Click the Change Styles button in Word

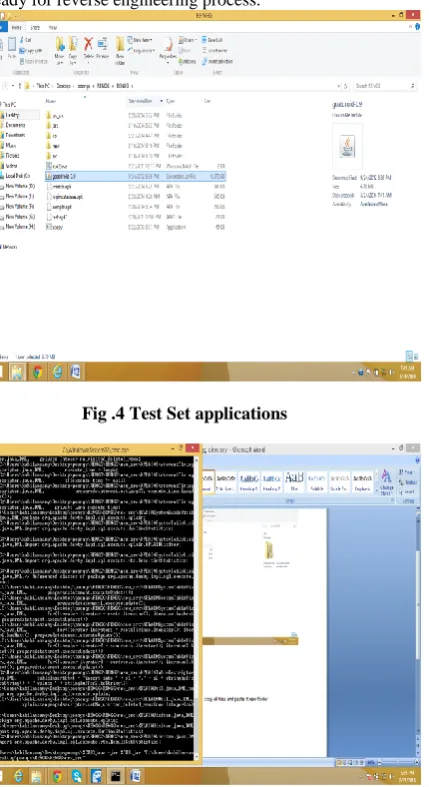pyautogui.click(x=386, y=482)
